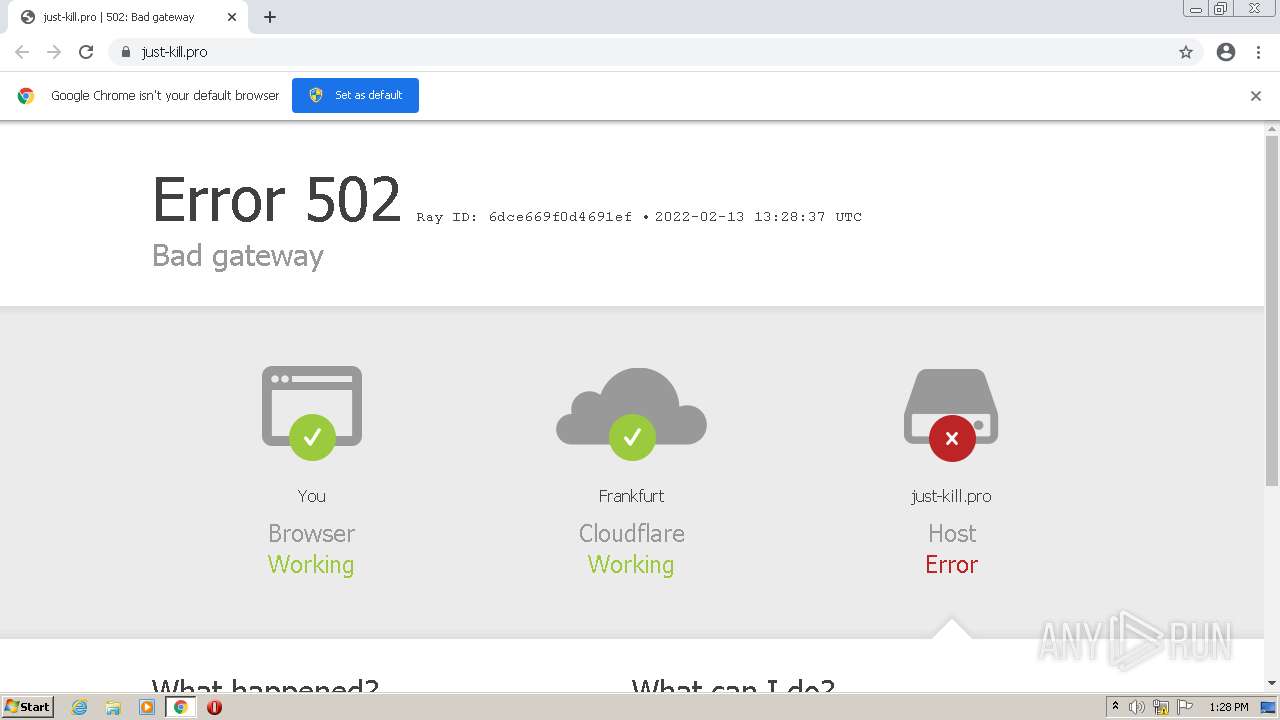
Task: Reload the page with the refresh icon
Action: pos(86,52)
